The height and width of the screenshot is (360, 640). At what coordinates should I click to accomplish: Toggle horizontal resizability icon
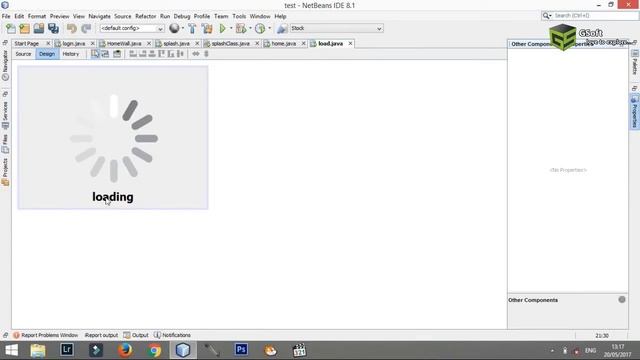[196, 54]
